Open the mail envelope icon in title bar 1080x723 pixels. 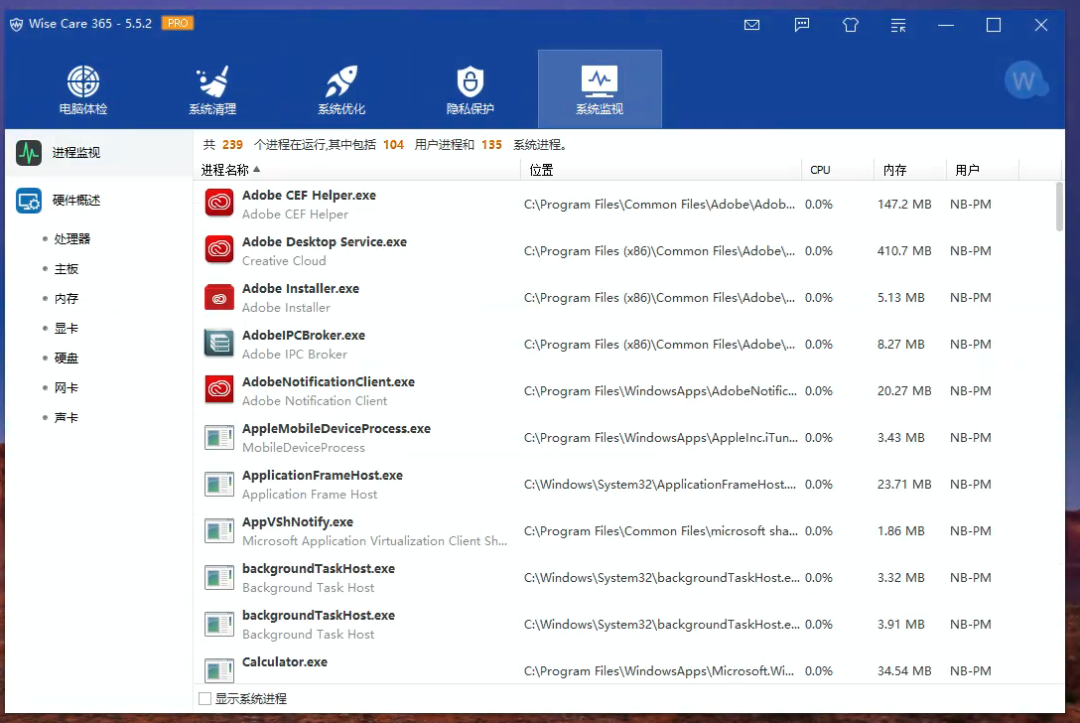pos(751,25)
